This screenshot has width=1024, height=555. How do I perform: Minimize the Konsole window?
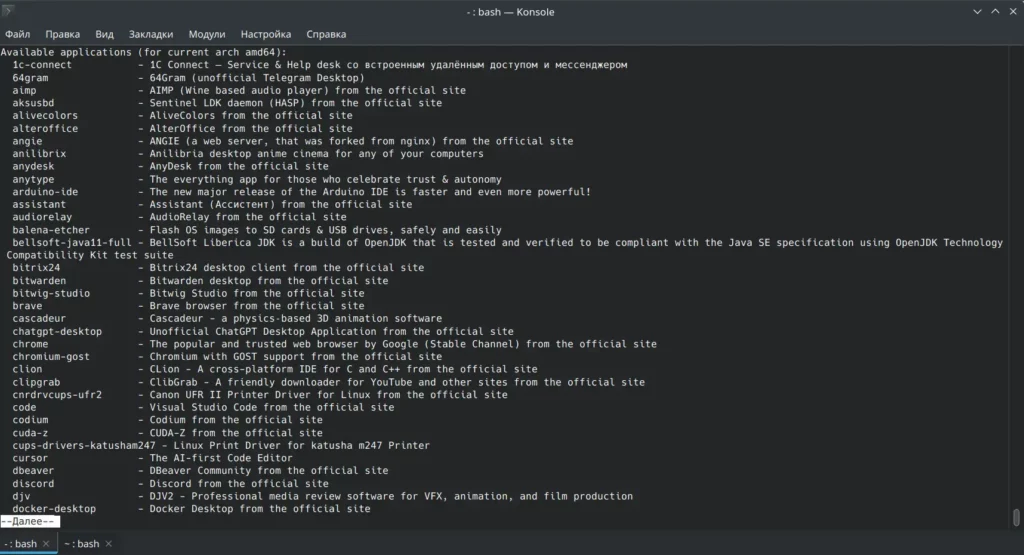pos(977,12)
